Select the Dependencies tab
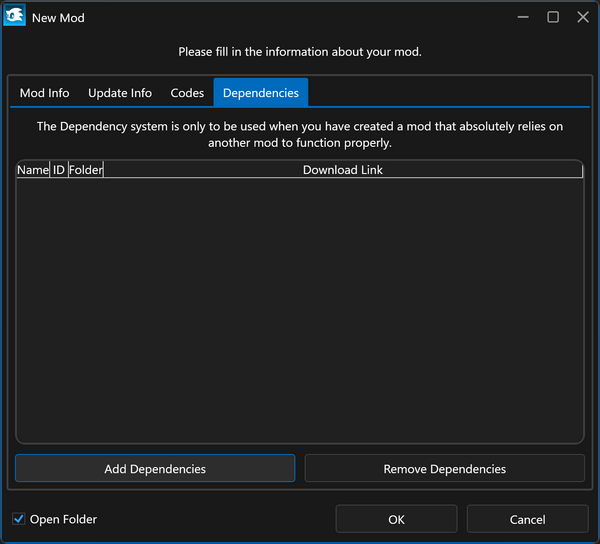The height and width of the screenshot is (544, 600). click(260, 93)
